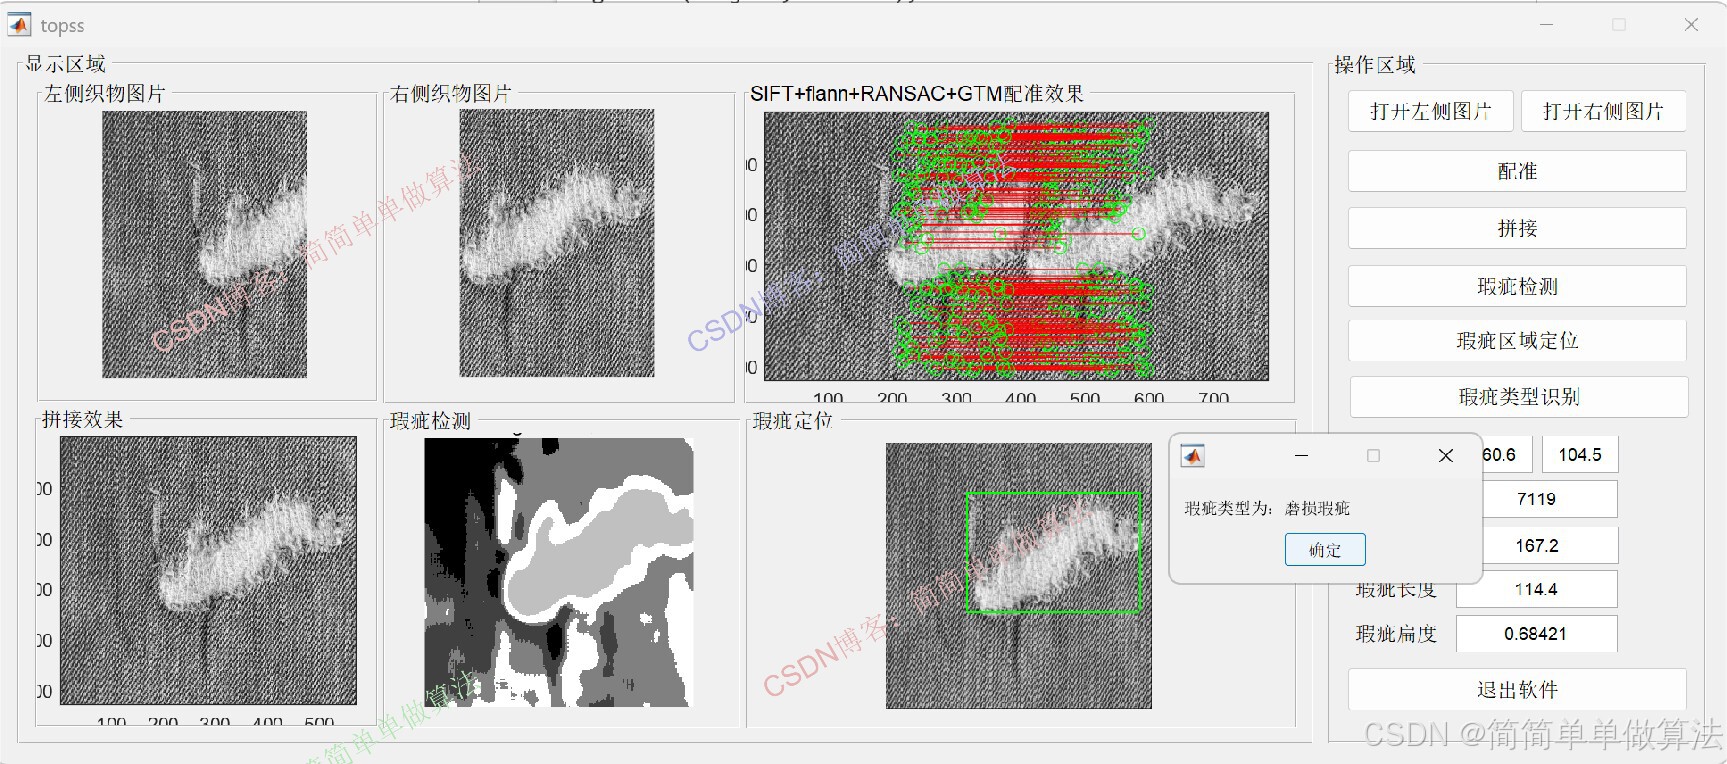Click the left fabric image under 左侧织物图片
Screen dimensions: 1727x764
[x=205, y=244]
